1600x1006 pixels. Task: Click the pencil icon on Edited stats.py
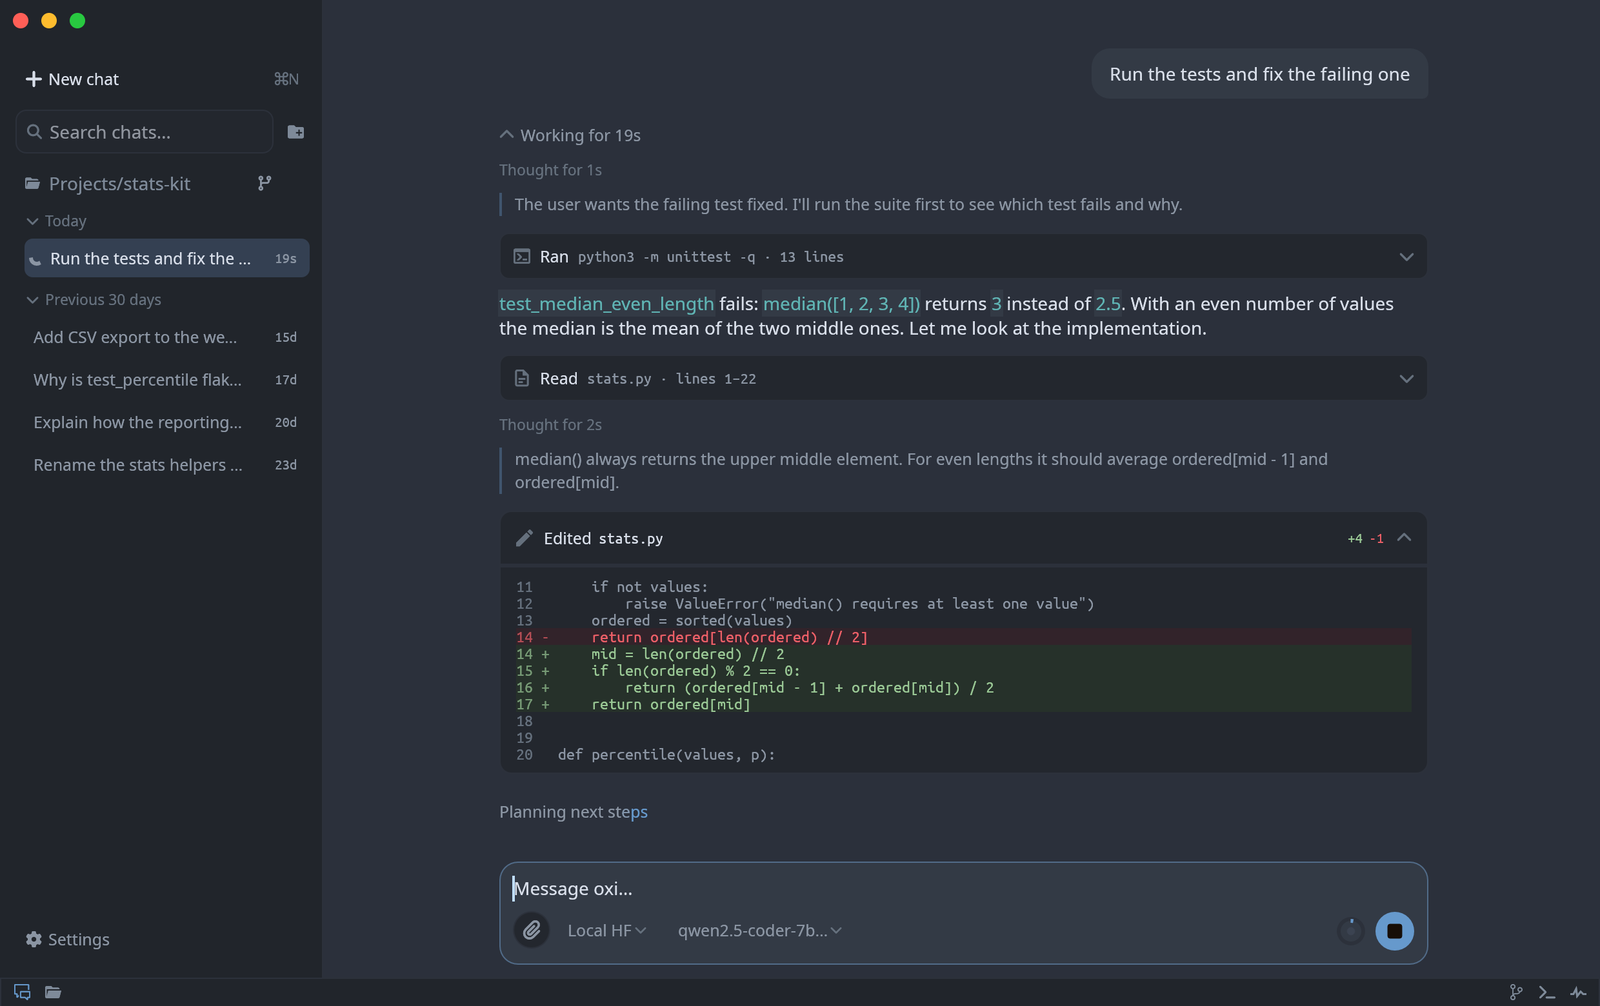tap(524, 538)
